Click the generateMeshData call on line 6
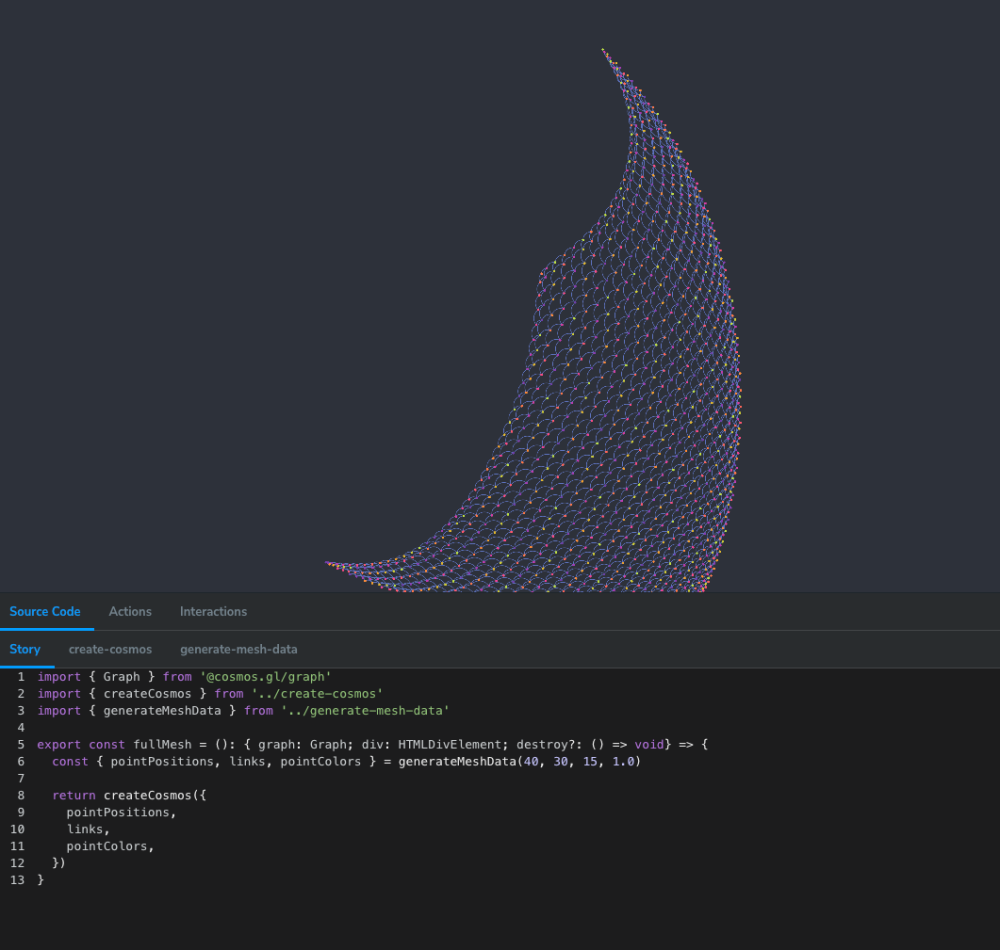Image resolution: width=1000 pixels, height=950 pixels. pyautogui.click(x=457, y=761)
